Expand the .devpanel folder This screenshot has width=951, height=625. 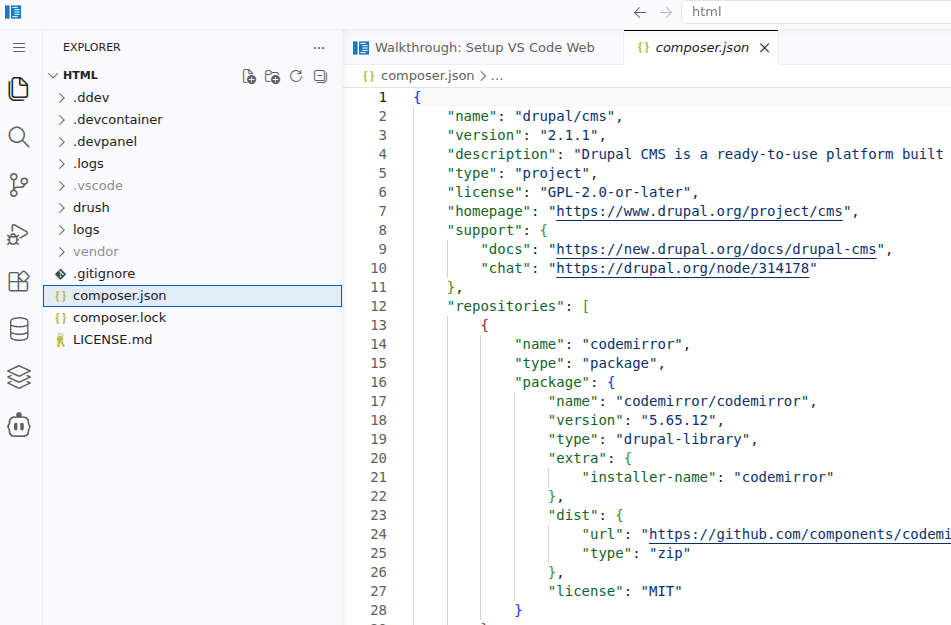pyautogui.click(x=61, y=141)
